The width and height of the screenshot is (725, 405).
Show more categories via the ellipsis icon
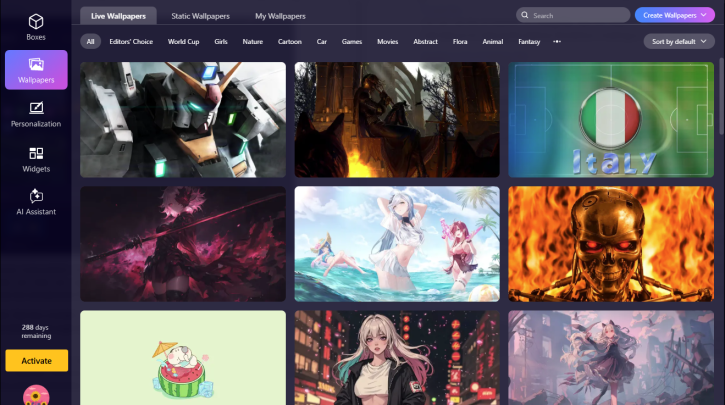coord(557,42)
